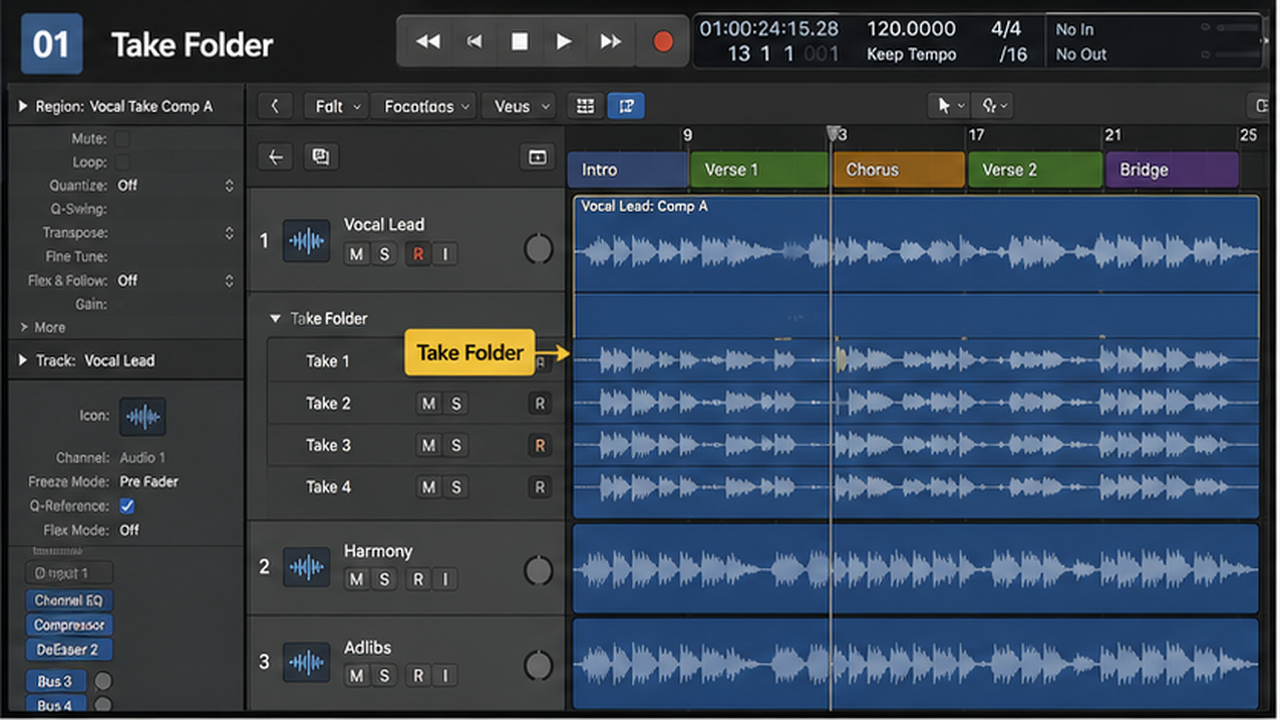Collapse the Track Vocal Lead inspector triangle
Image resolution: width=1280 pixels, height=720 pixels.
(23, 360)
